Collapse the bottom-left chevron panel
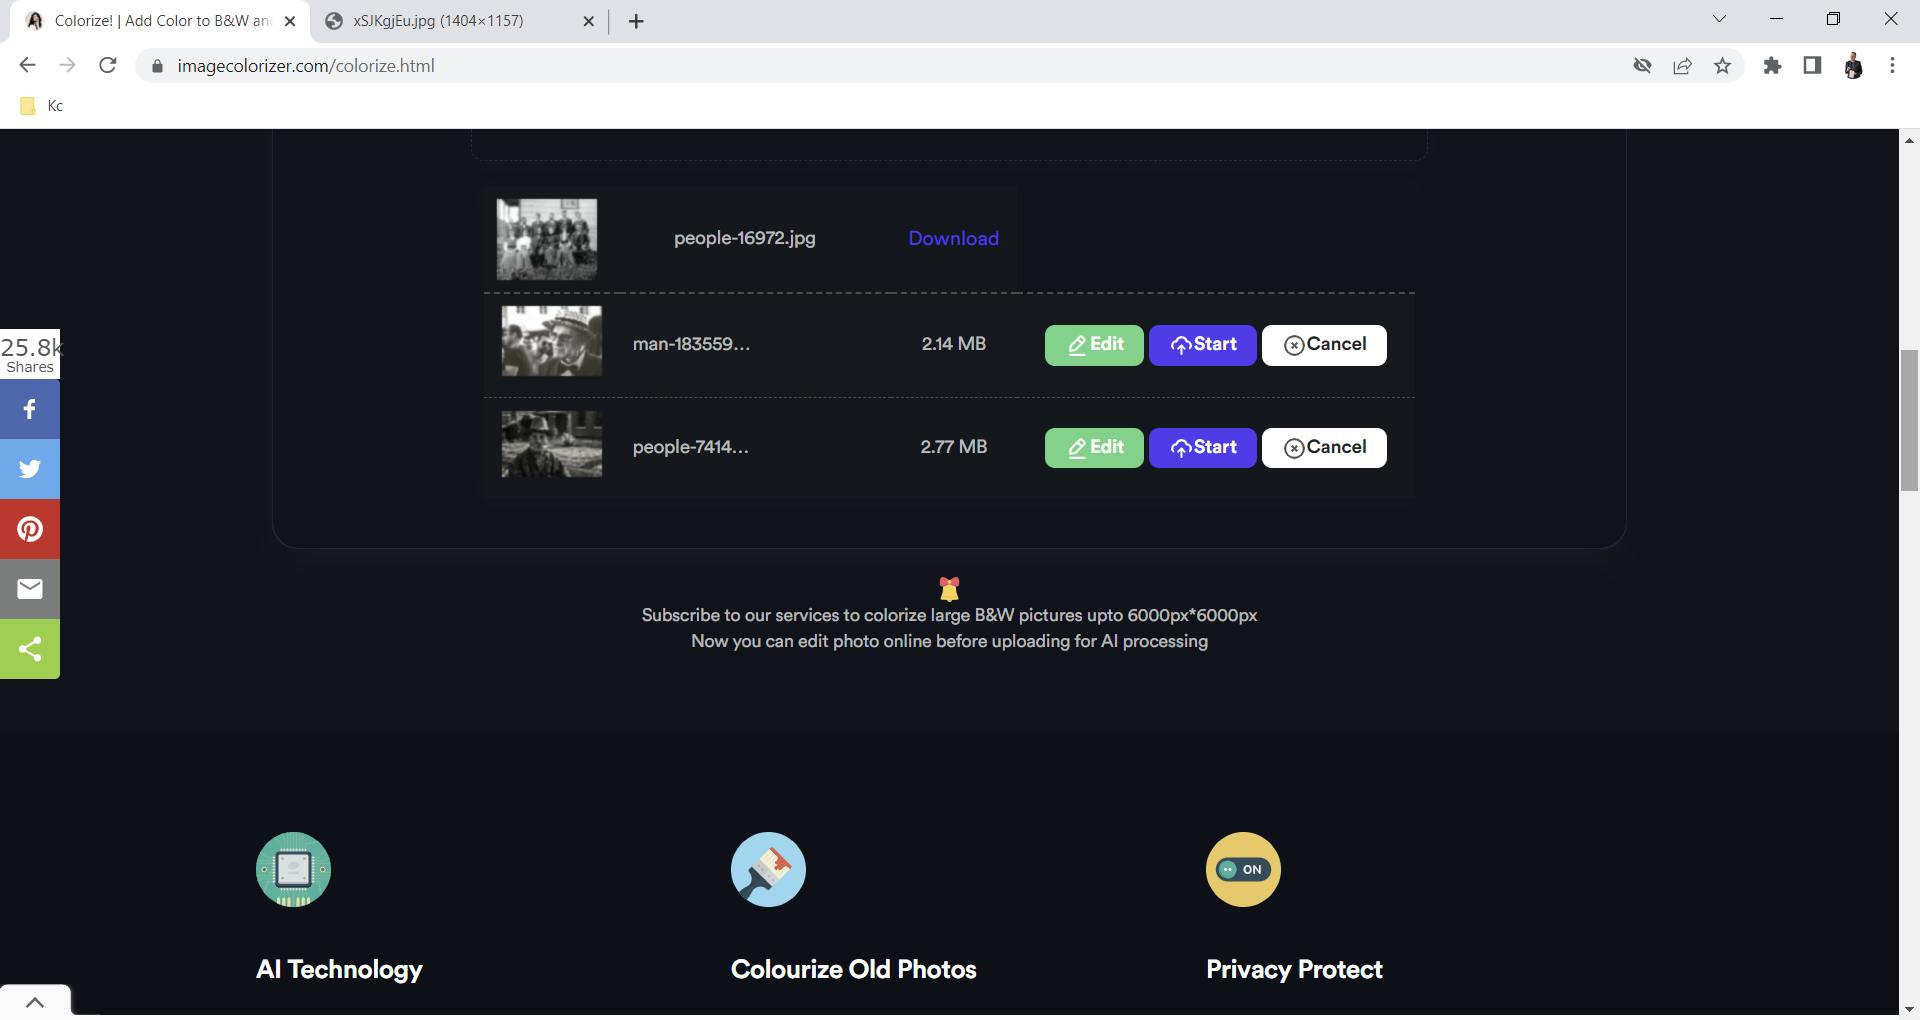The width and height of the screenshot is (1920, 1020). (x=35, y=1002)
